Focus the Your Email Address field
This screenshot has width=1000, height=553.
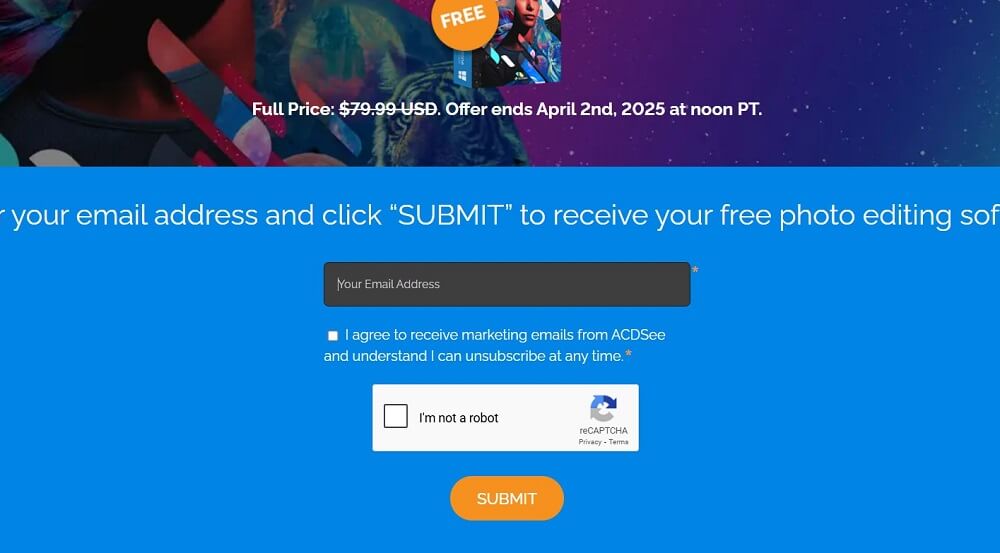[507, 284]
